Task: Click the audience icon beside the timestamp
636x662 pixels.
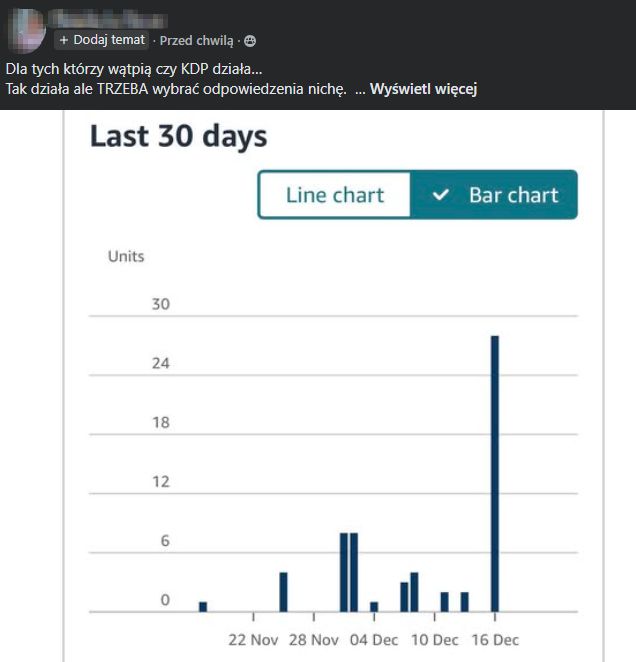Action: pyautogui.click(x=250, y=41)
